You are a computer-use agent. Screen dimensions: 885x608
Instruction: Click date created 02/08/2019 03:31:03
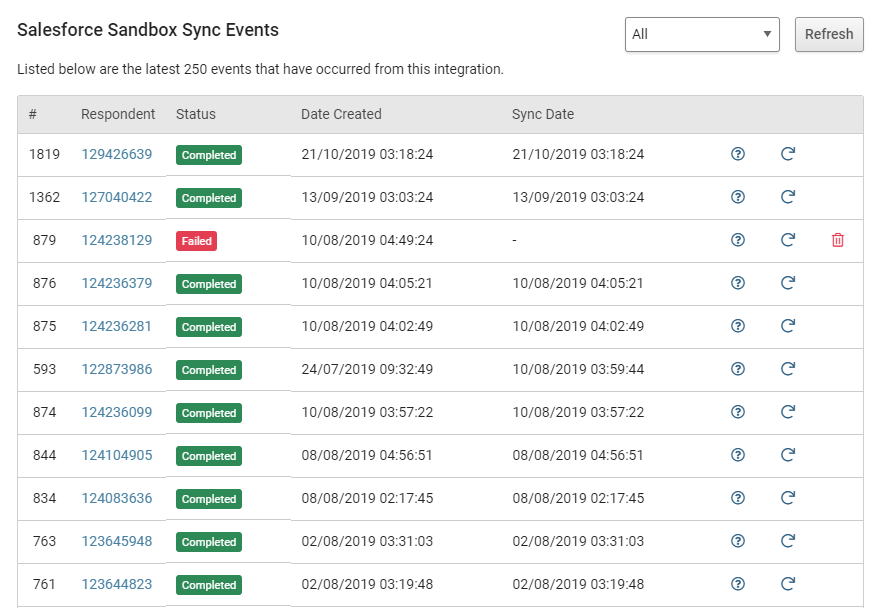point(367,541)
